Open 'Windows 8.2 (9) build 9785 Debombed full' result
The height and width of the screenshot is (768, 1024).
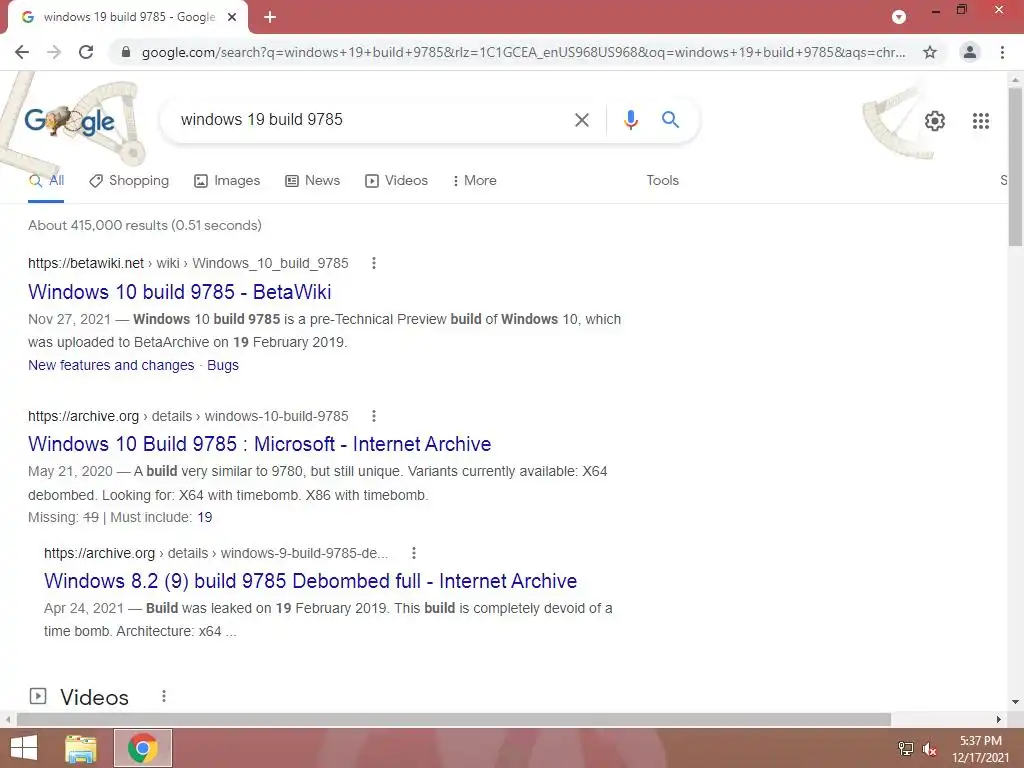point(310,581)
